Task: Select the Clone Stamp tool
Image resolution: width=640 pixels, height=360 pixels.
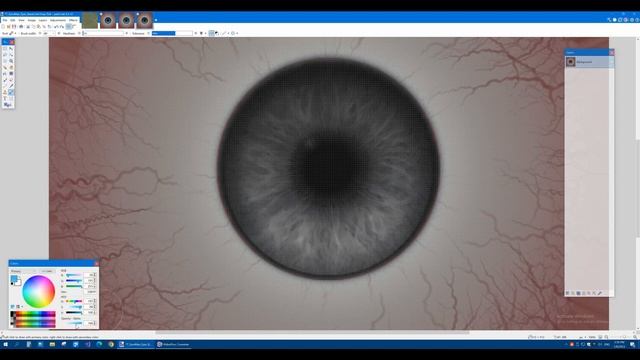Action: click(5, 92)
